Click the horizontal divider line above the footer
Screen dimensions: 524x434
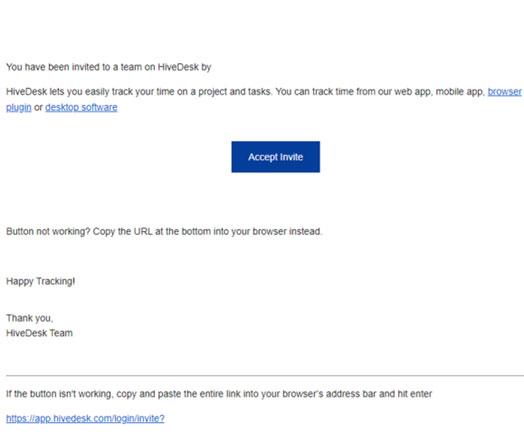[265, 376]
